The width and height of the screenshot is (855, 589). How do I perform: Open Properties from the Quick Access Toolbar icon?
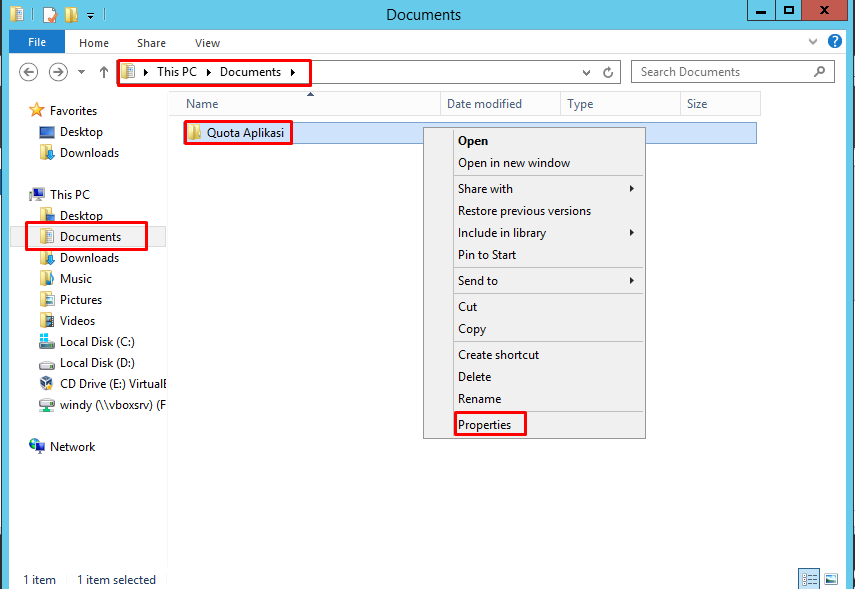[x=17, y=13]
